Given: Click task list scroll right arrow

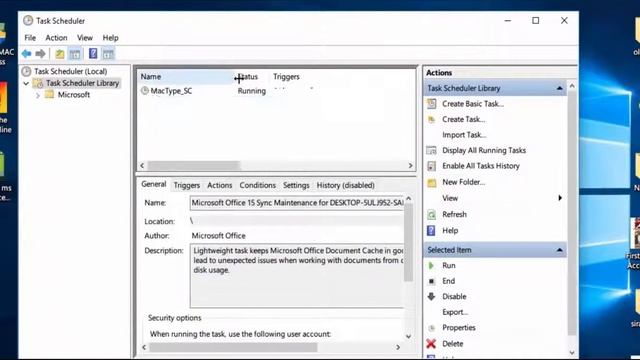Looking at the screenshot, I should coord(410,166).
